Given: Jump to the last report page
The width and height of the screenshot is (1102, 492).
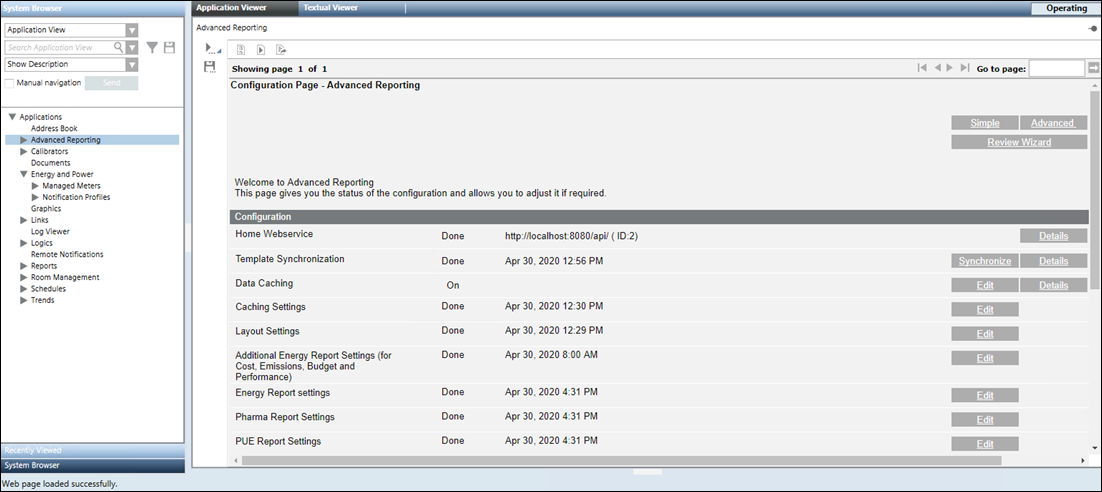Looking at the screenshot, I should [964, 68].
